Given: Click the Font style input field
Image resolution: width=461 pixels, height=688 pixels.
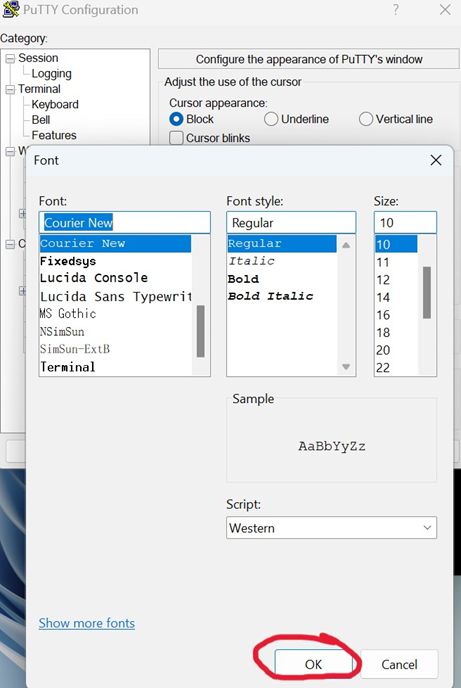Looking at the screenshot, I should (291, 222).
